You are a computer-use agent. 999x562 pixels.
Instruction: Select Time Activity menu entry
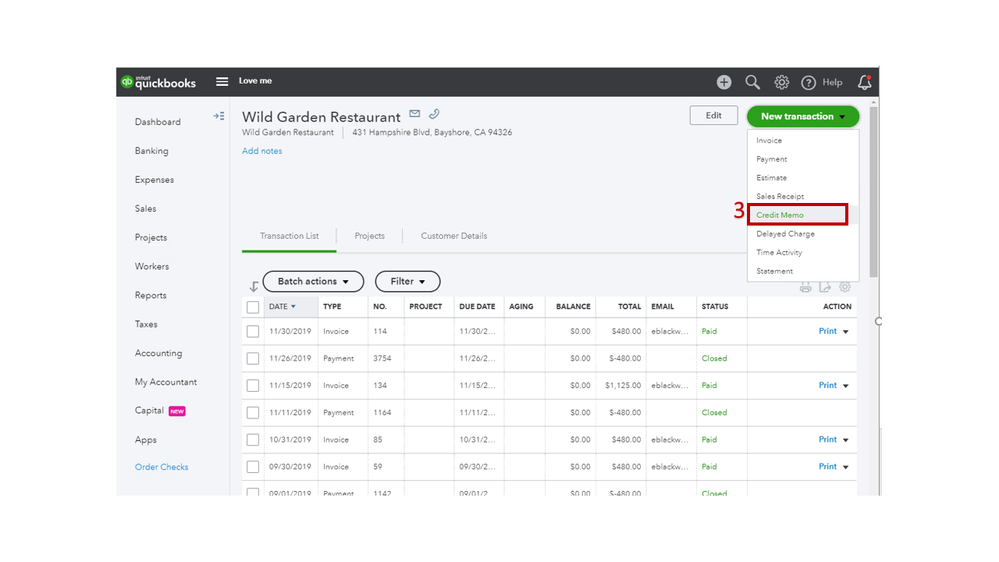pyautogui.click(x=779, y=252)
